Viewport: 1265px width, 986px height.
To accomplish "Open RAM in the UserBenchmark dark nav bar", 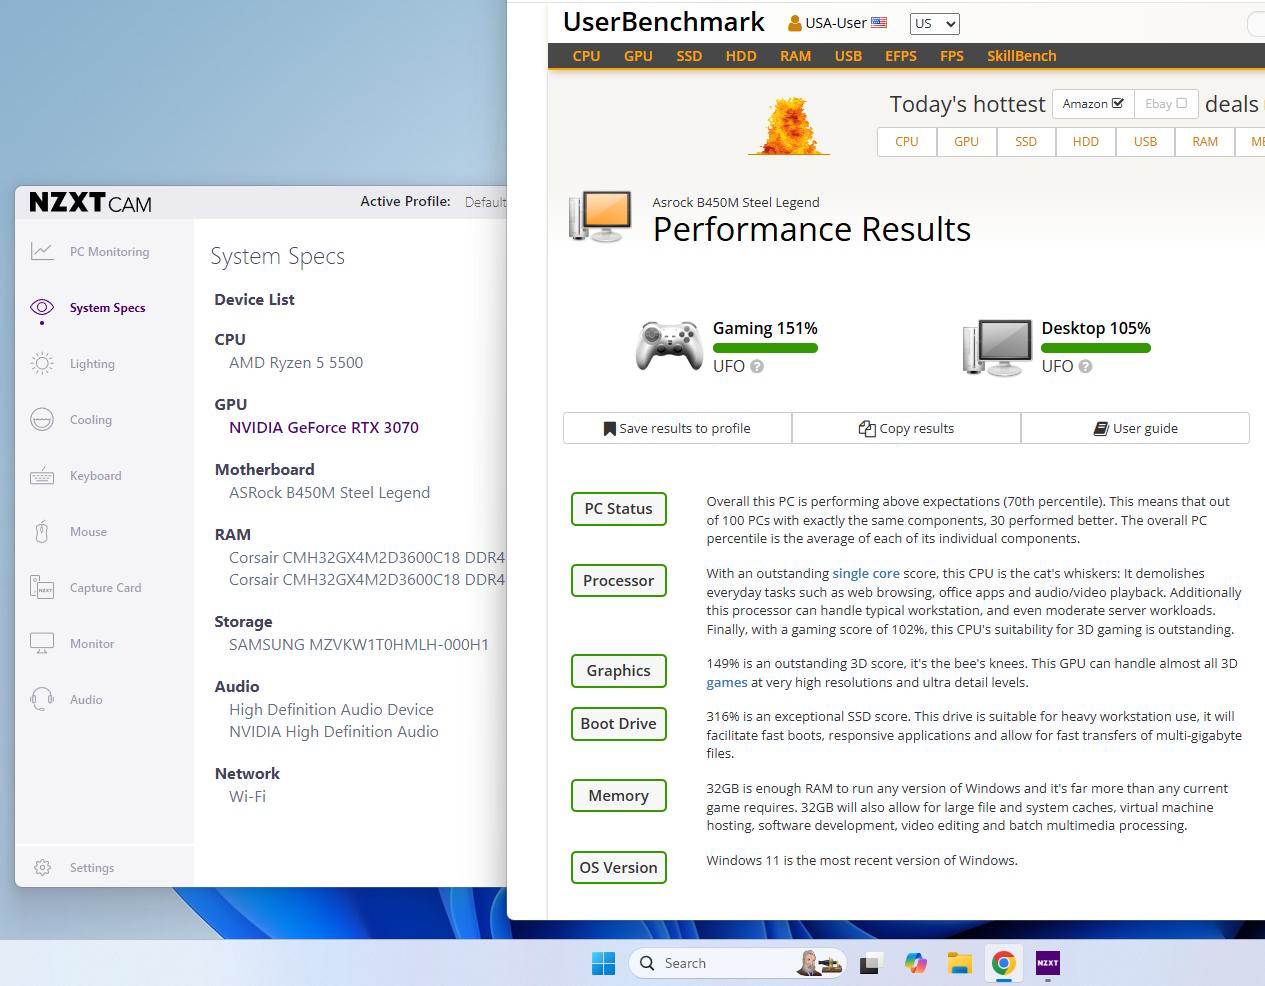I will 796,56.
